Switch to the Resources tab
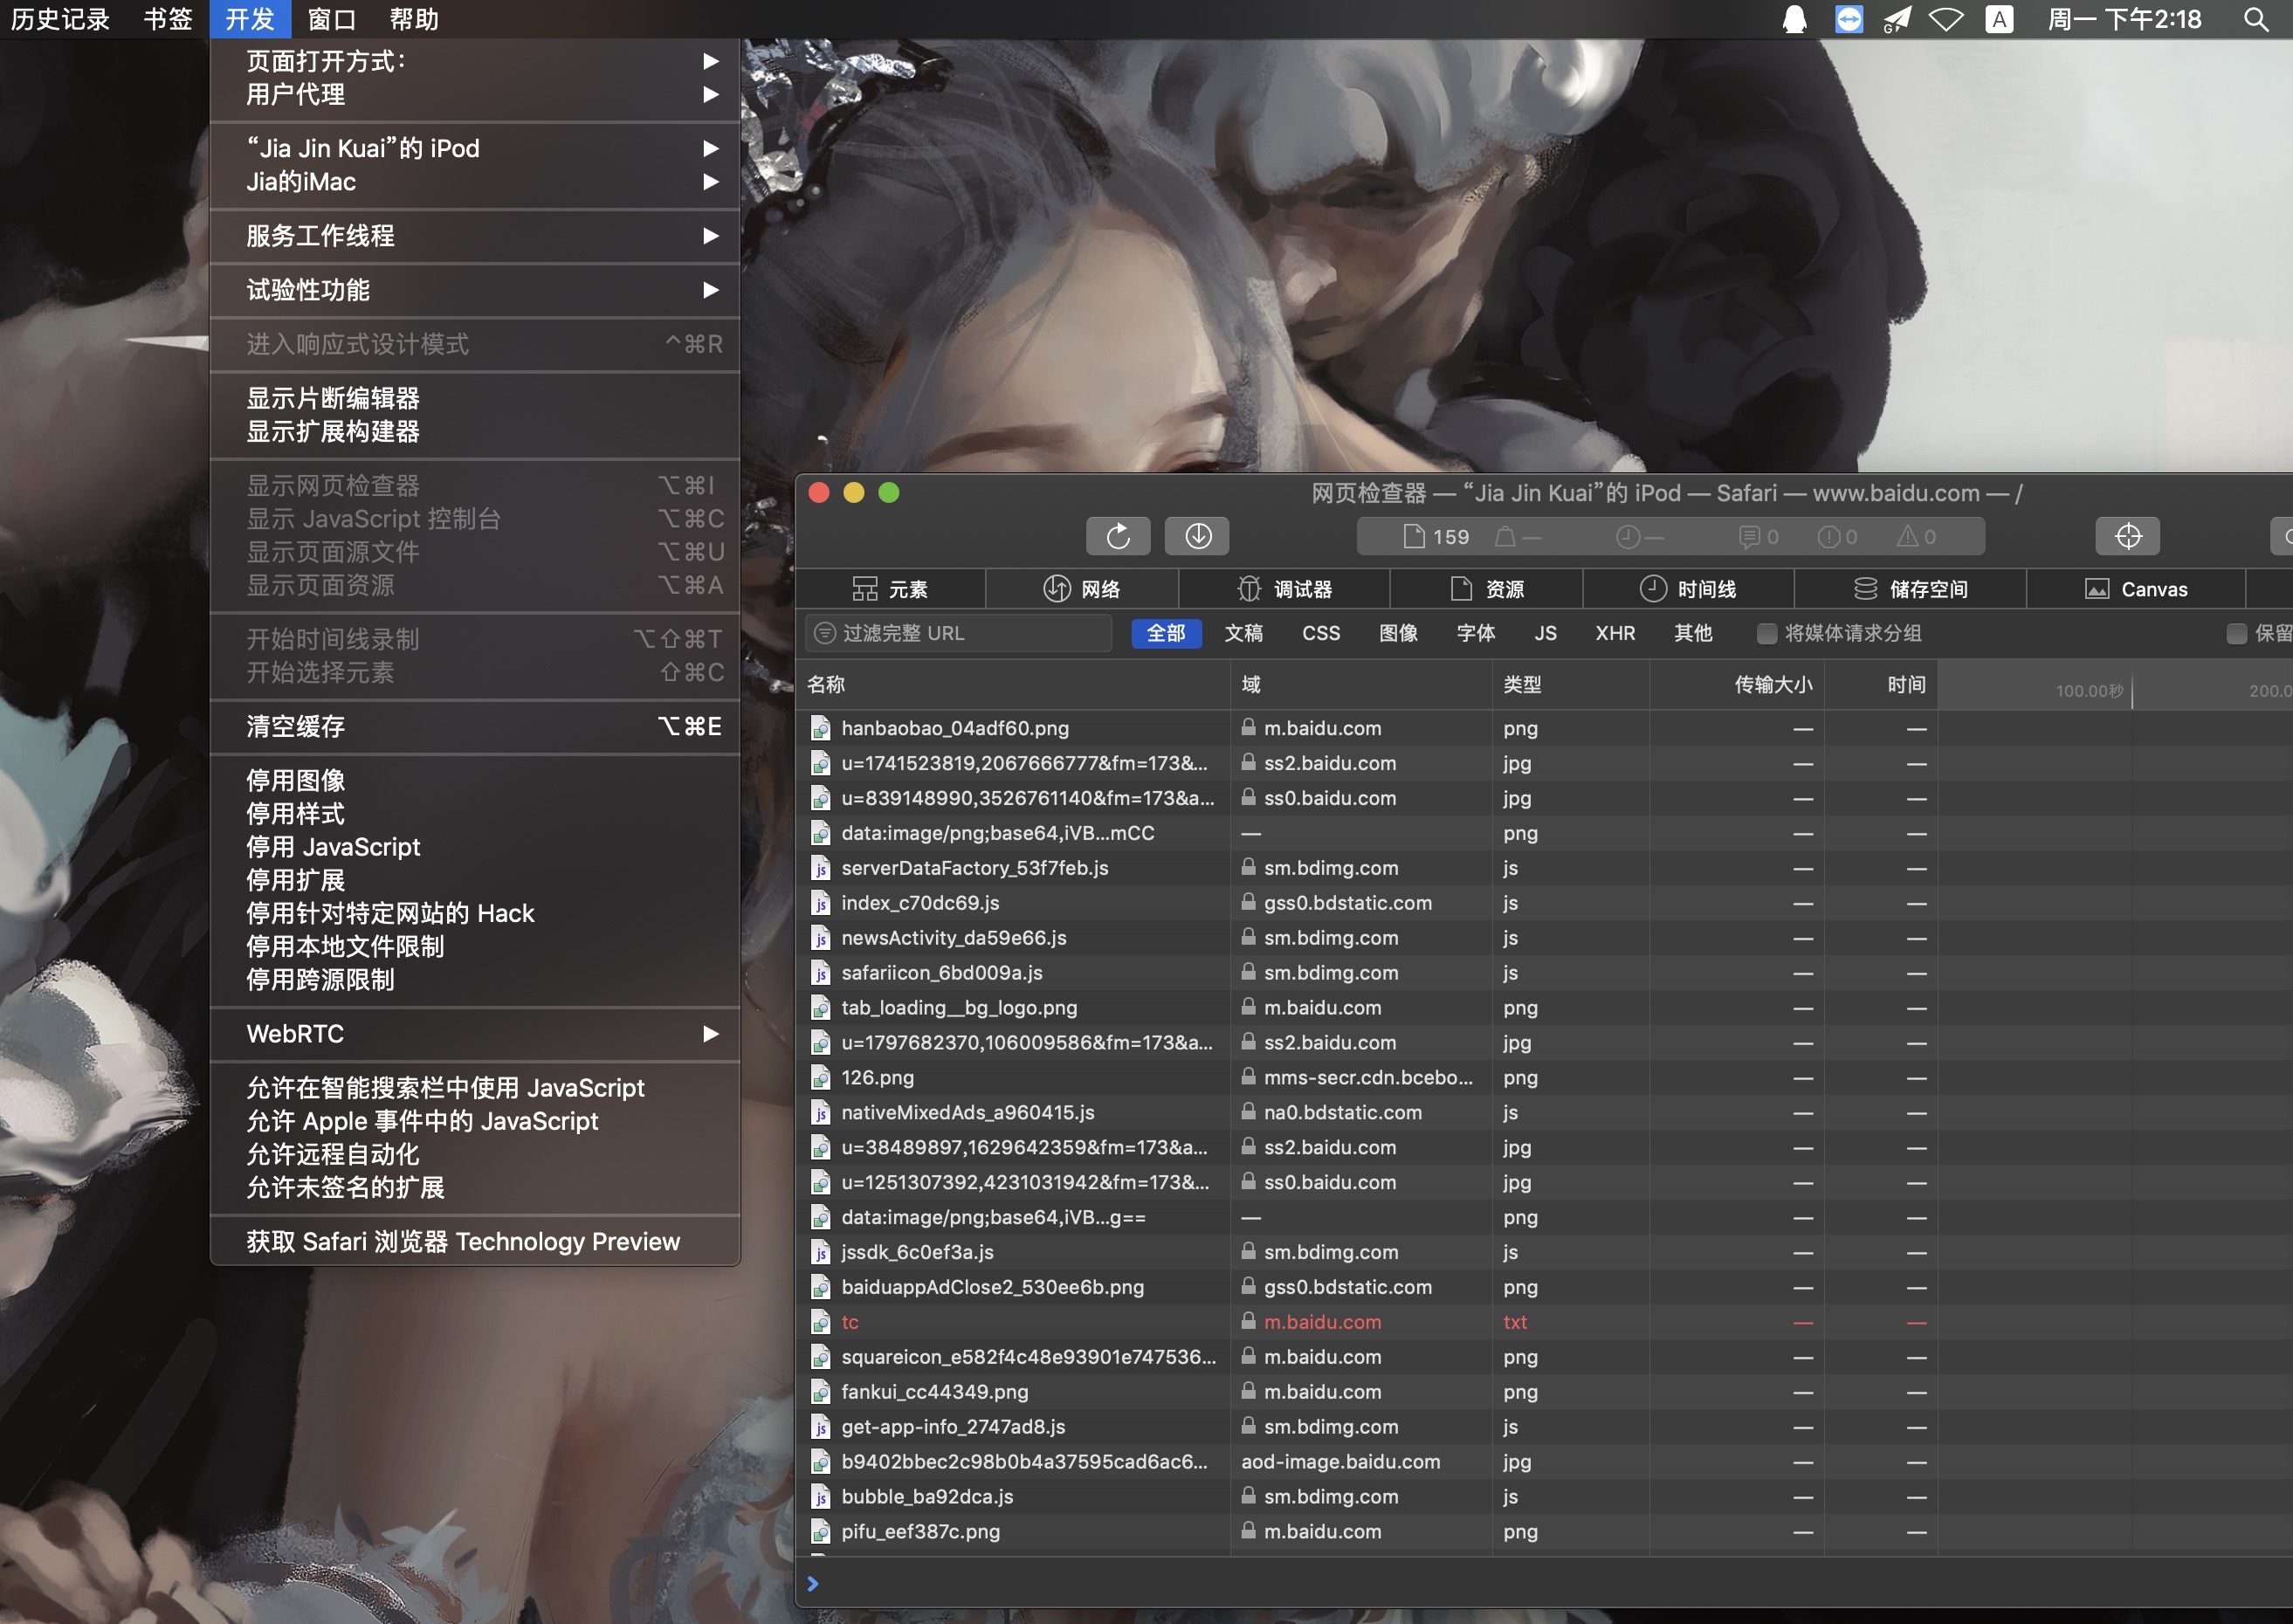 click(x=1487, y=589)
